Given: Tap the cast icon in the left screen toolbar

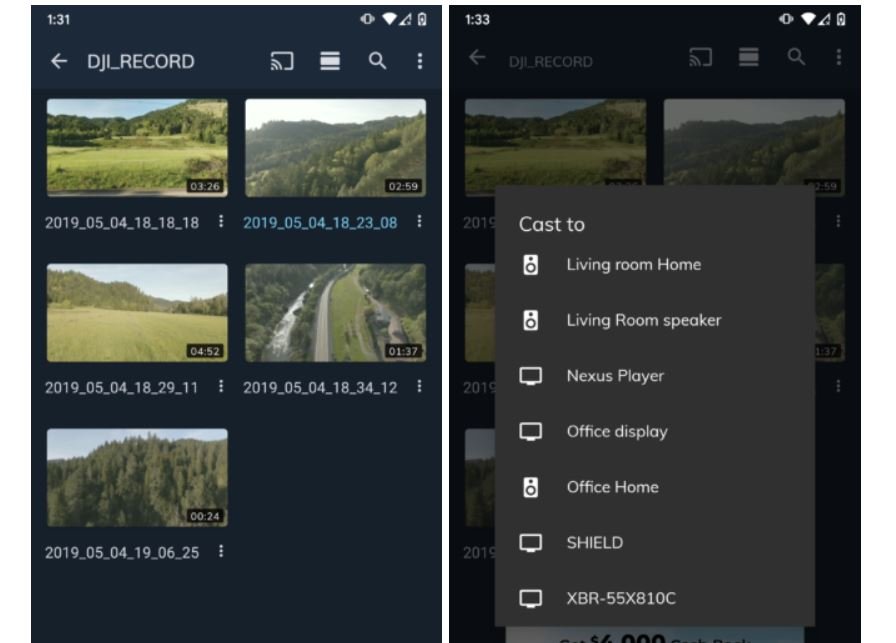Looking at the screenshot, I should click(282, 62).
